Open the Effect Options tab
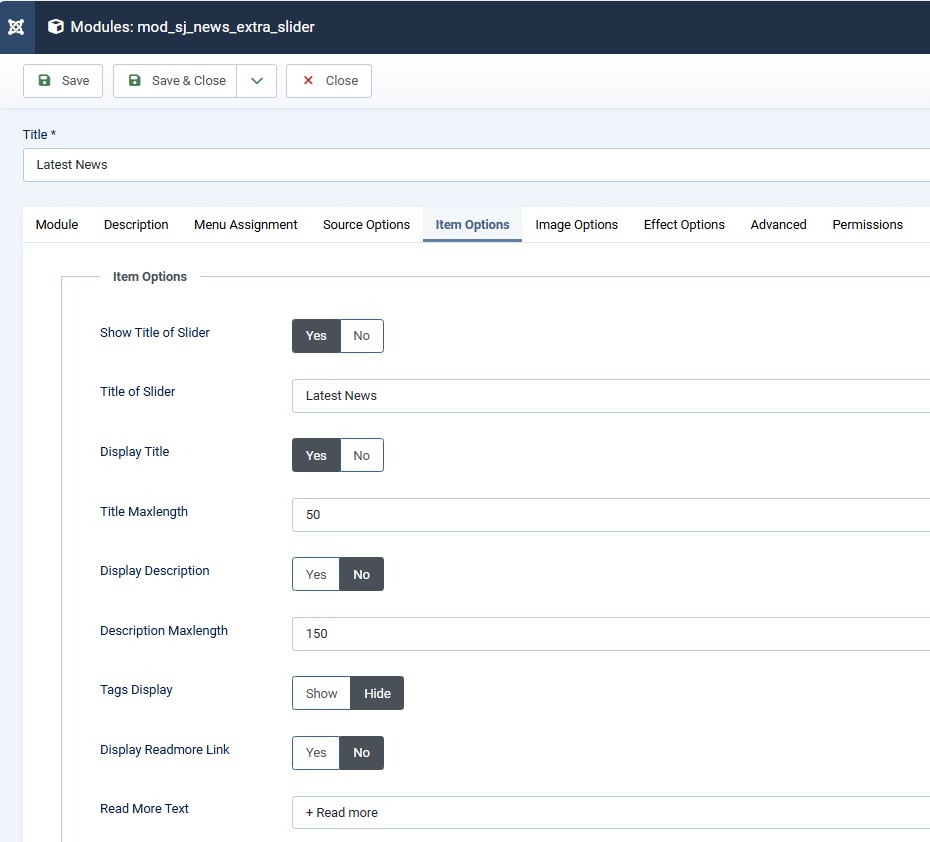 pos(684,225)
